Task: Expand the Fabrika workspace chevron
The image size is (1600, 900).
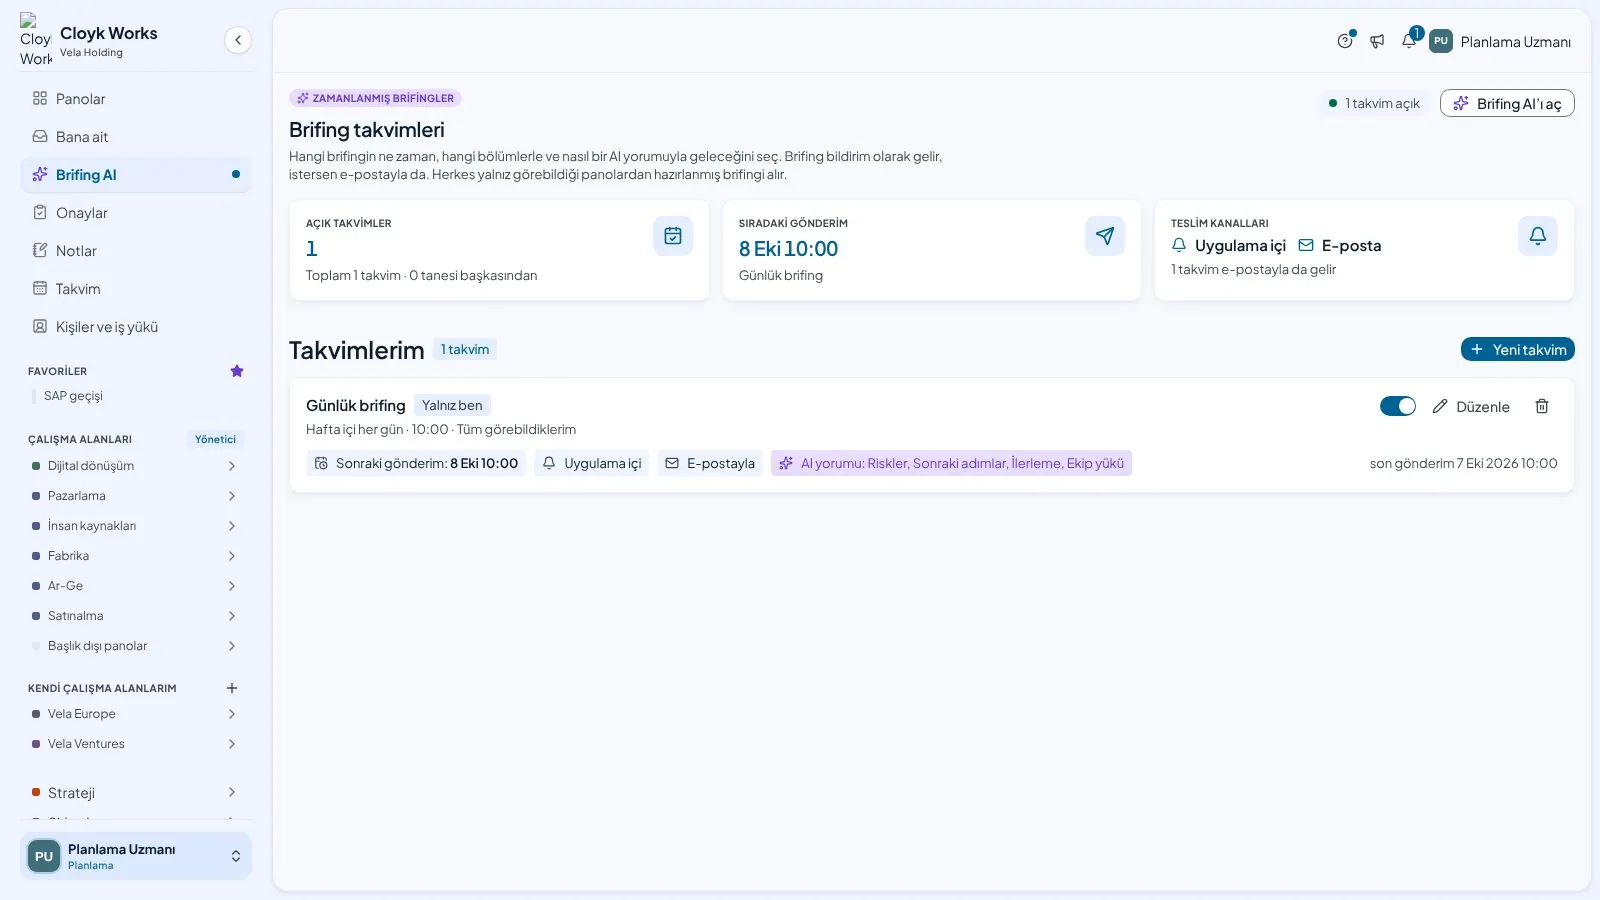Action: 232,556
